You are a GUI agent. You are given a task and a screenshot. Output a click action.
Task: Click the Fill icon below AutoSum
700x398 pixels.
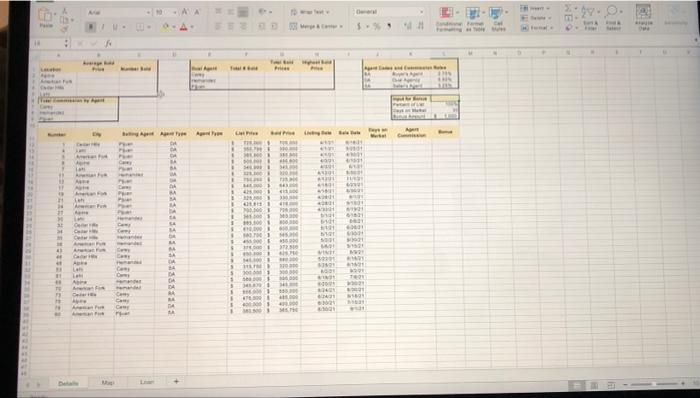click(x=568, y=18)
